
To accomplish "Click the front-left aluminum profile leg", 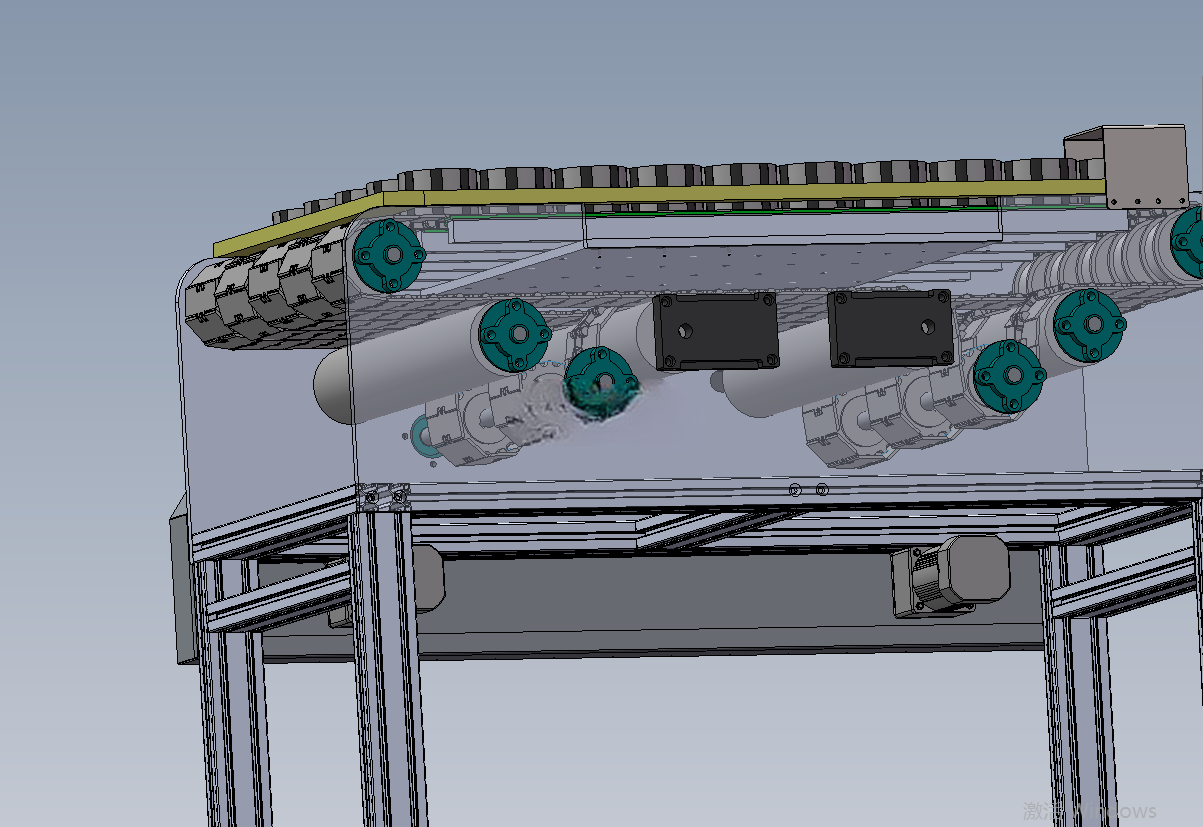I will [x=384, y=660].
